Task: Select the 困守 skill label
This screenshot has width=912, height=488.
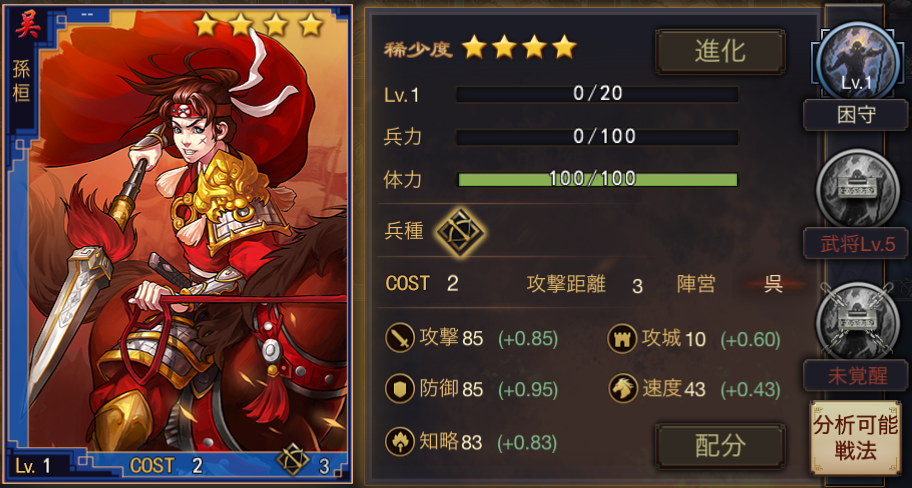Action: [856, 115]
